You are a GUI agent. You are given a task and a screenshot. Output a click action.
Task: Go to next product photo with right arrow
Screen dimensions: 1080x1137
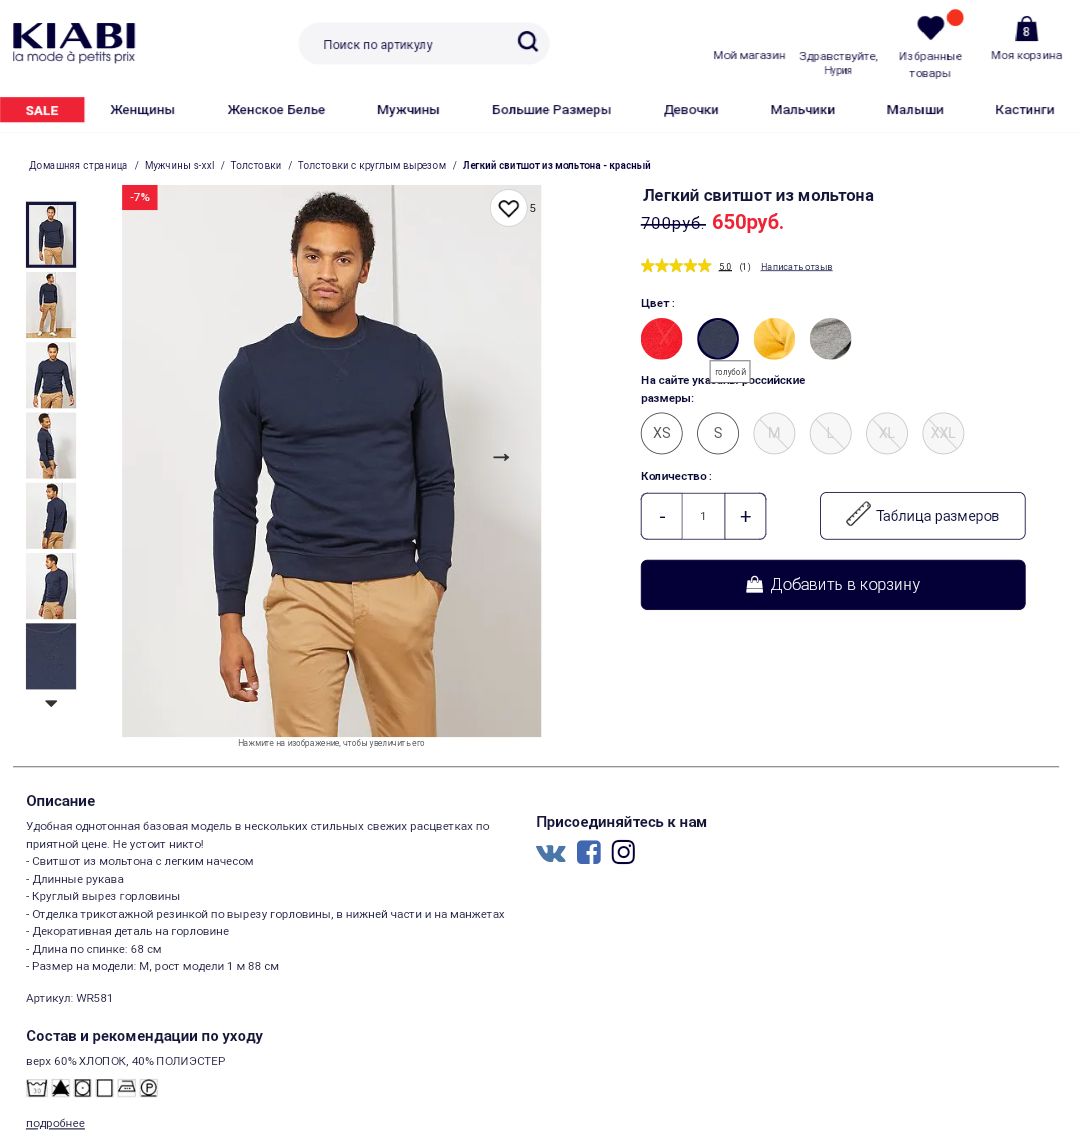(x=501, y=458)
